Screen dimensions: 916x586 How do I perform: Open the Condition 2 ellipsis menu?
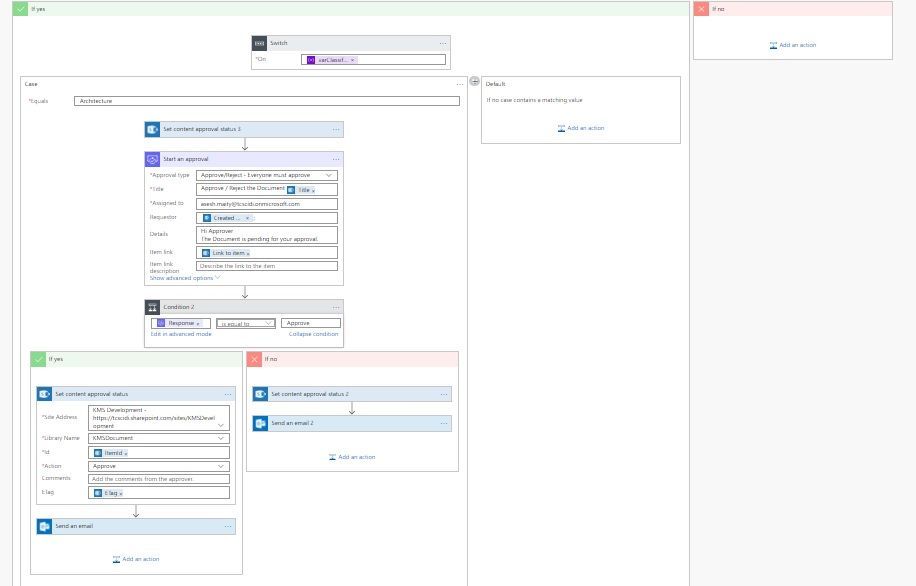coord(336,307)
